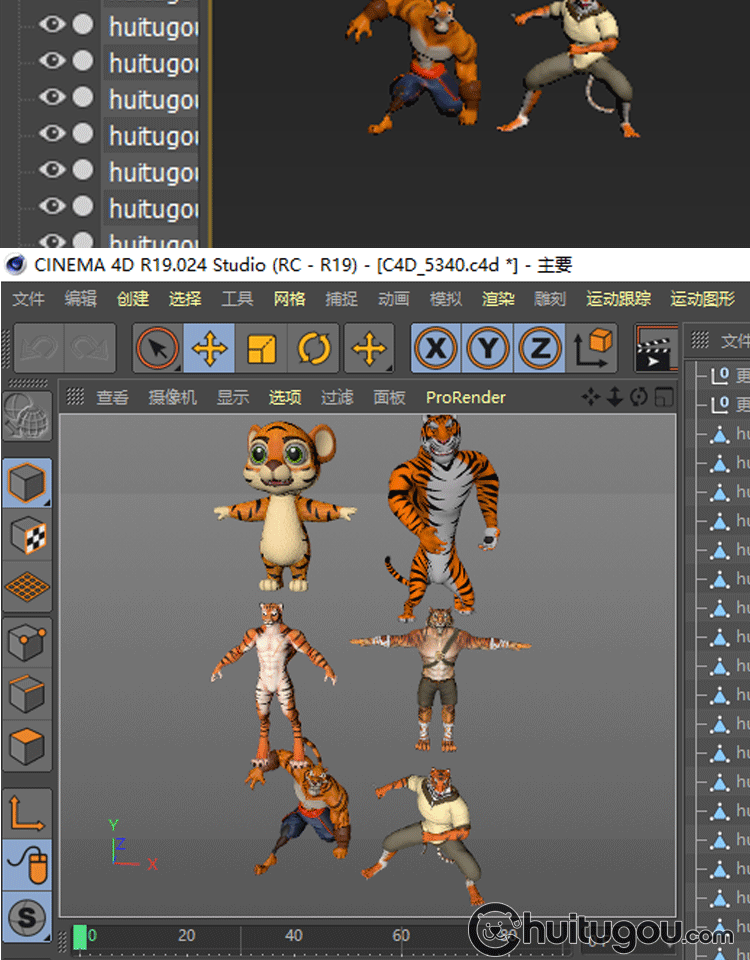Switch to Polygons mode in left sidebar
Viewport: 750px width, 960px height.
[27, 746]
